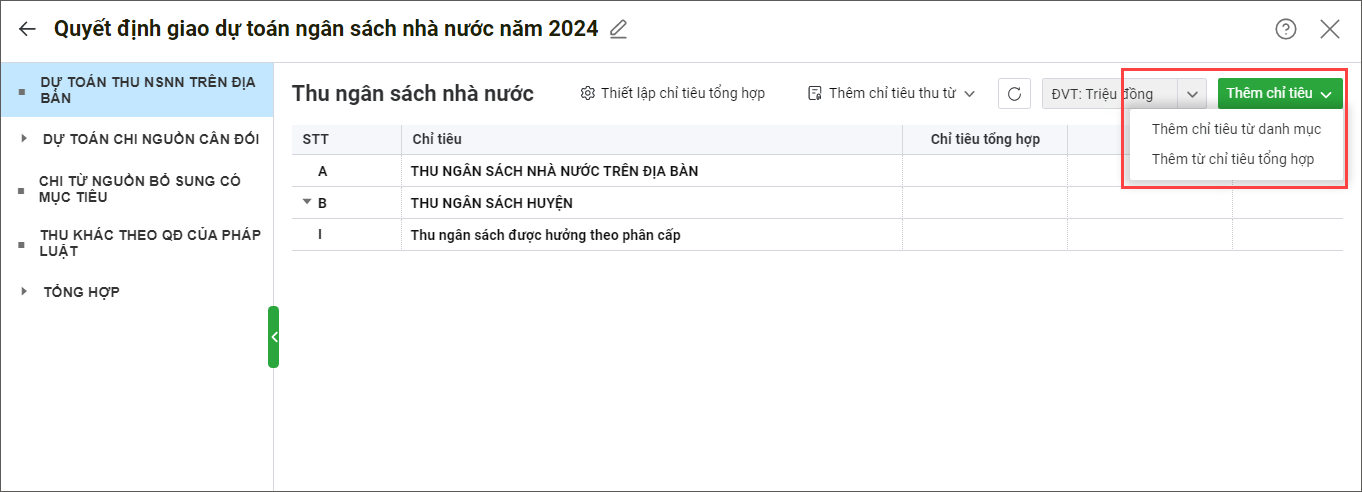Click the back arrow icon
This screenshot has height=492, width=1362.
pyautogui.click(x=27, y=29)
